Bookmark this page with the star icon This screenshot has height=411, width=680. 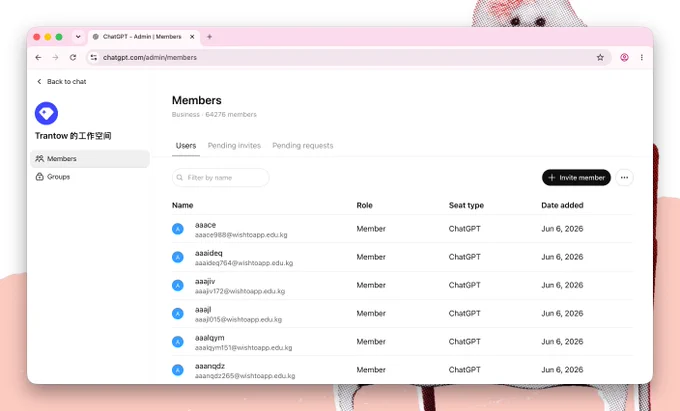pos(600,57)
